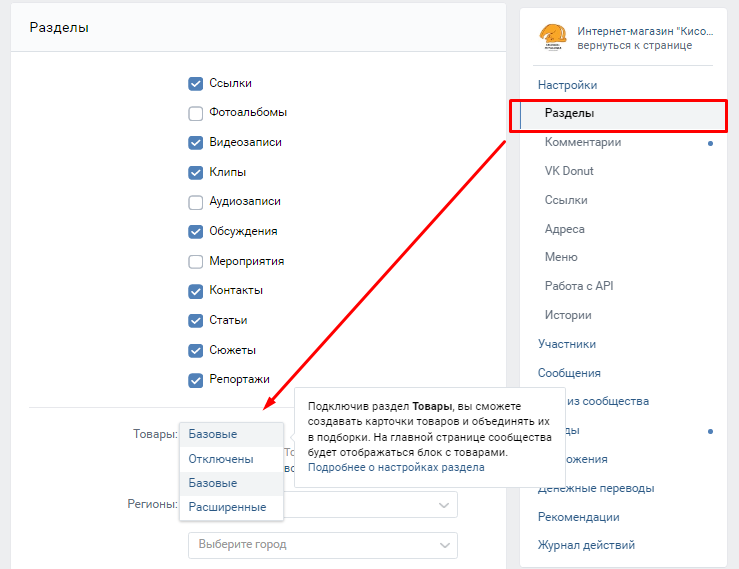Screen dimensions: 739x569
Task: Click the store logo avatar
Action: (x=555, y=38)
